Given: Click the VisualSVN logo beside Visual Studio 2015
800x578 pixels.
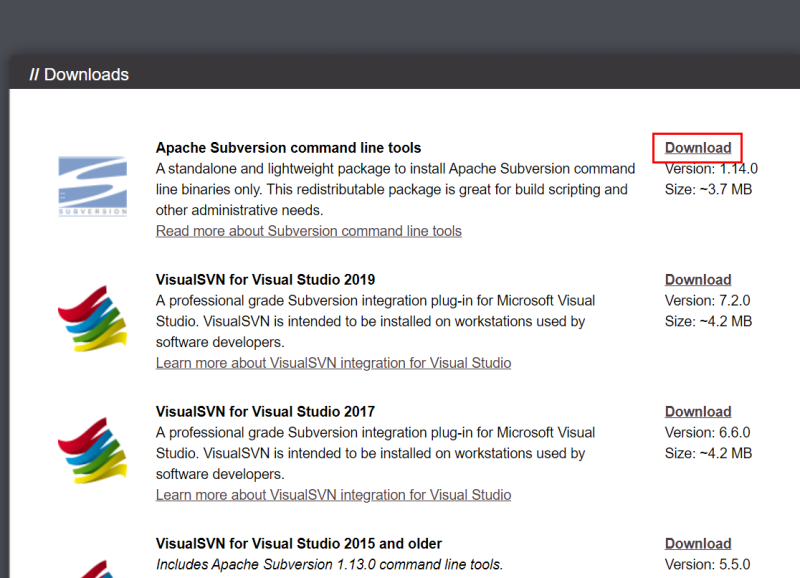Looking at the screenshot, I should coord(92,569).
